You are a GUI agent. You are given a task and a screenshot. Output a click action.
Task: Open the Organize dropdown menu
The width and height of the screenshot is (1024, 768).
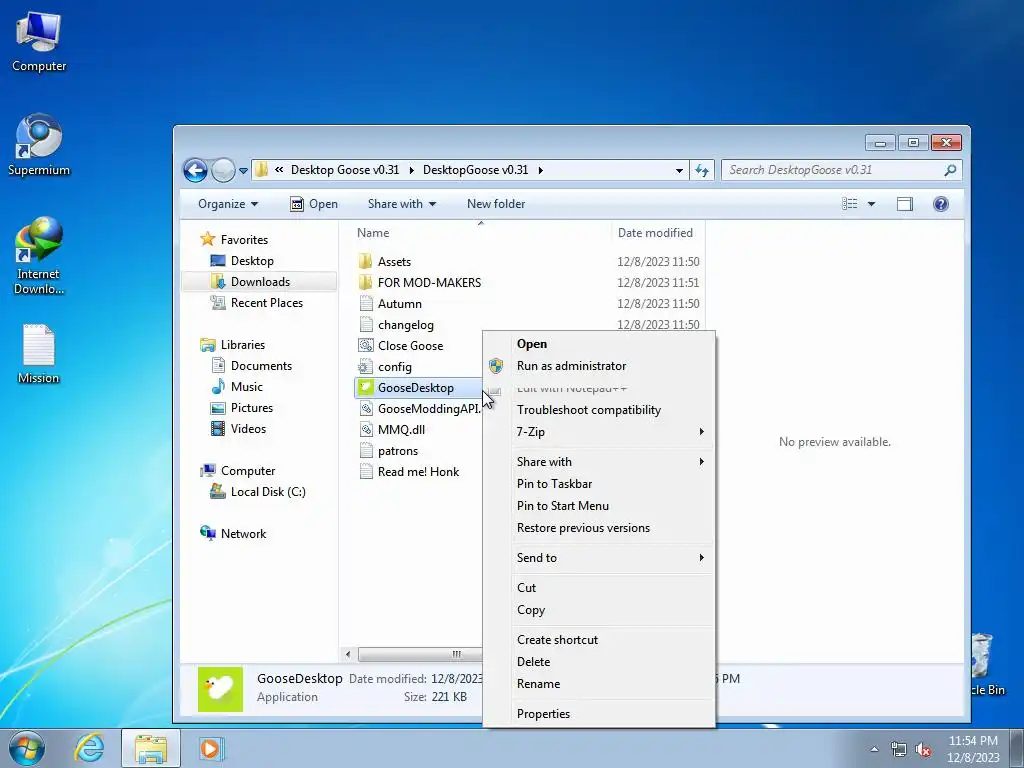[228, 204]
